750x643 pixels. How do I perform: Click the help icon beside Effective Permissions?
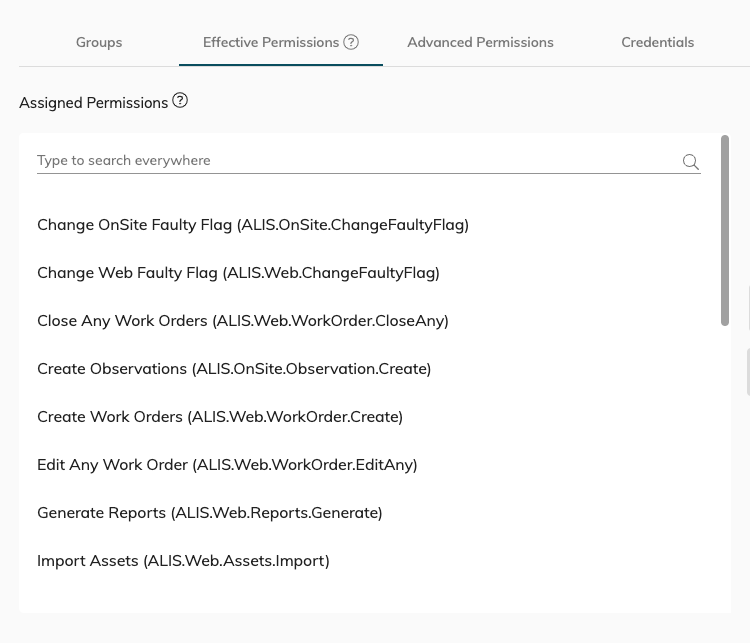coord(351,42)
